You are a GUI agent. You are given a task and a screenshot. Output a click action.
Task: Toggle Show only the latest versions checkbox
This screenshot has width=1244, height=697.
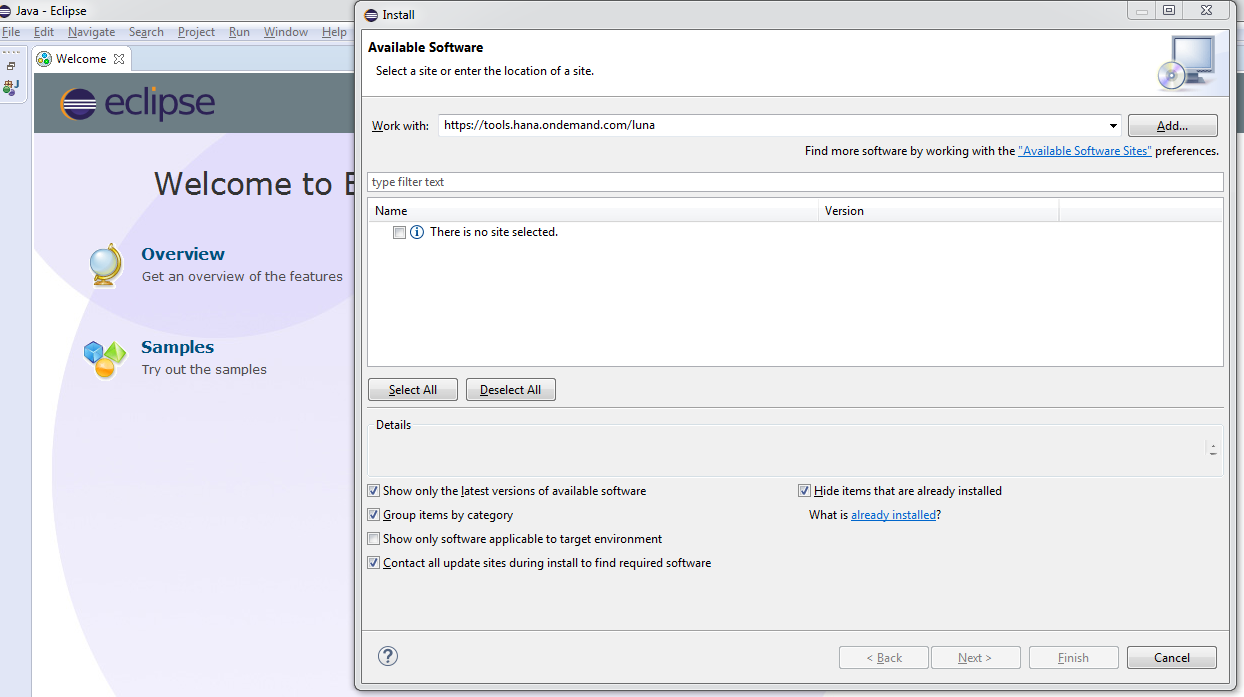374,491
